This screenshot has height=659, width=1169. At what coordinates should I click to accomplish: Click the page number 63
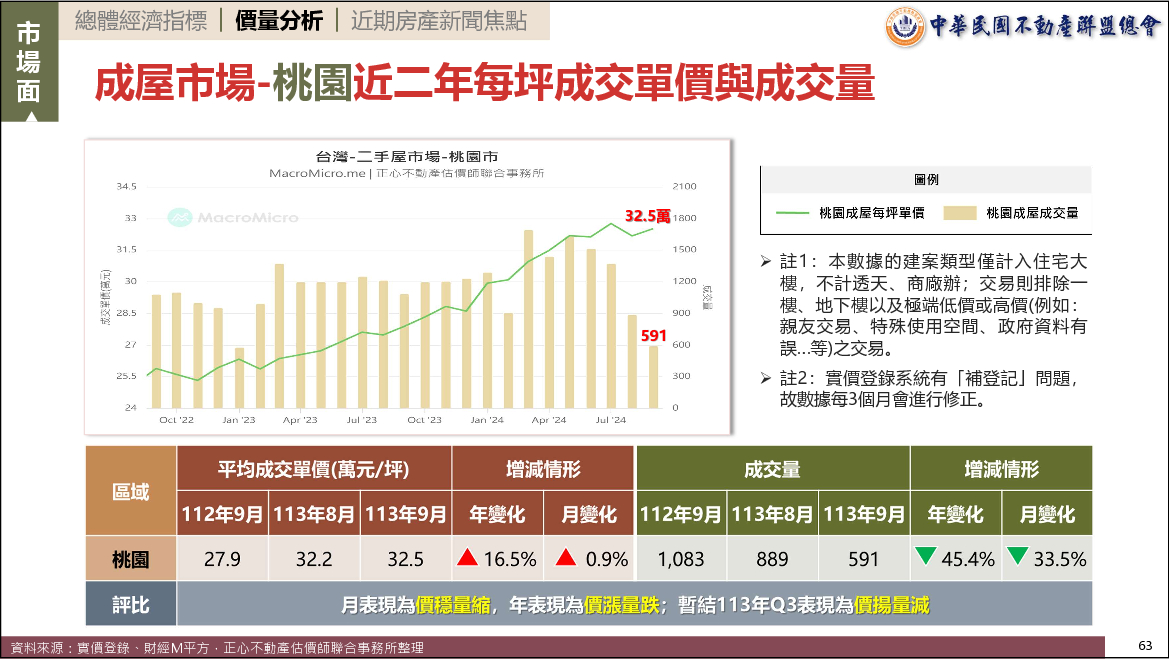tap(1145, 645)
